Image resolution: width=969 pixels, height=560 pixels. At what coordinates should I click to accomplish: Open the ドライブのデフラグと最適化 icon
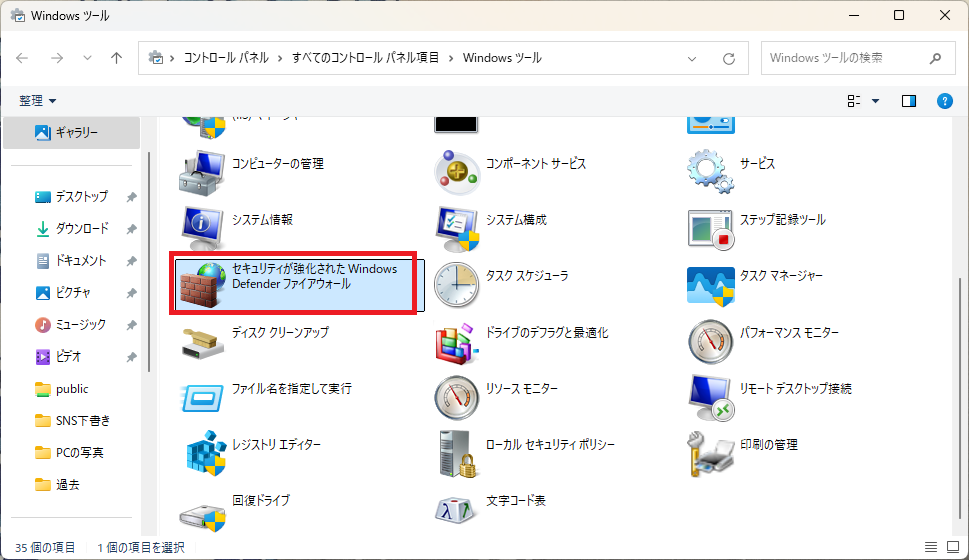click(457, 343)
